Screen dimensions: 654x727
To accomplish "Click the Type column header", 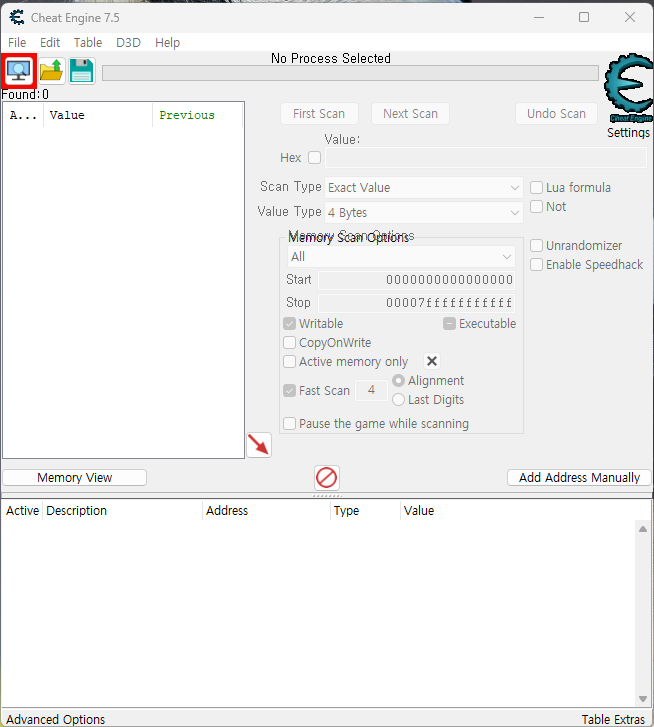I will (x=366, y=510).
